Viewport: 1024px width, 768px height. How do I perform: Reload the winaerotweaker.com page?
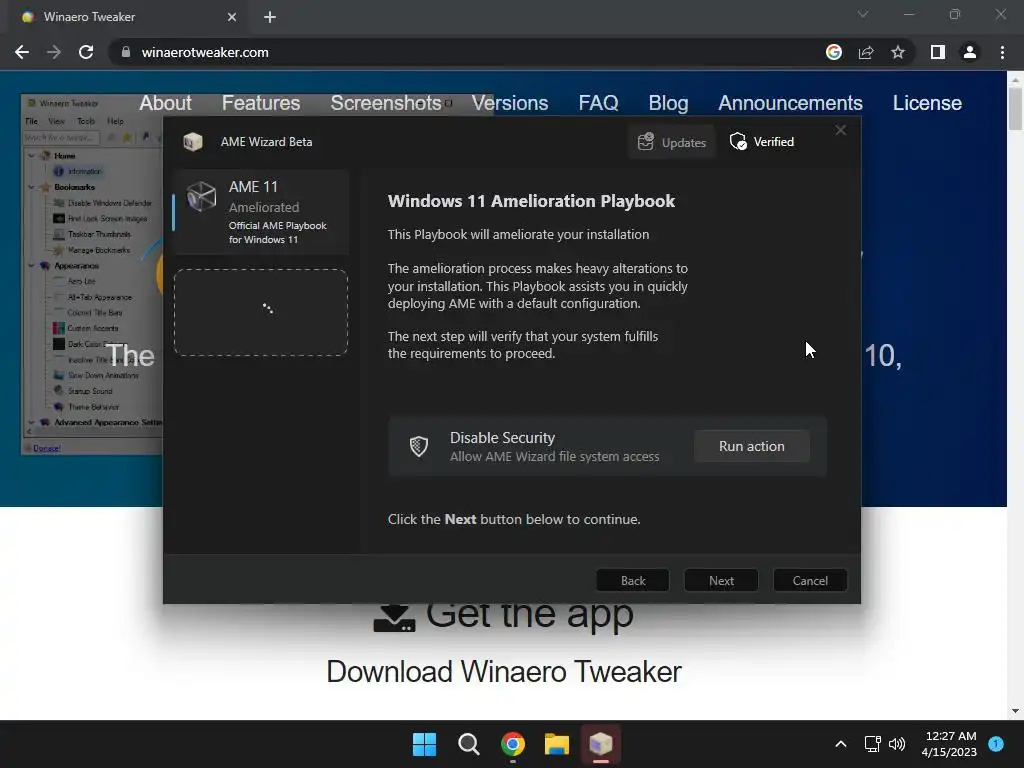86,52
